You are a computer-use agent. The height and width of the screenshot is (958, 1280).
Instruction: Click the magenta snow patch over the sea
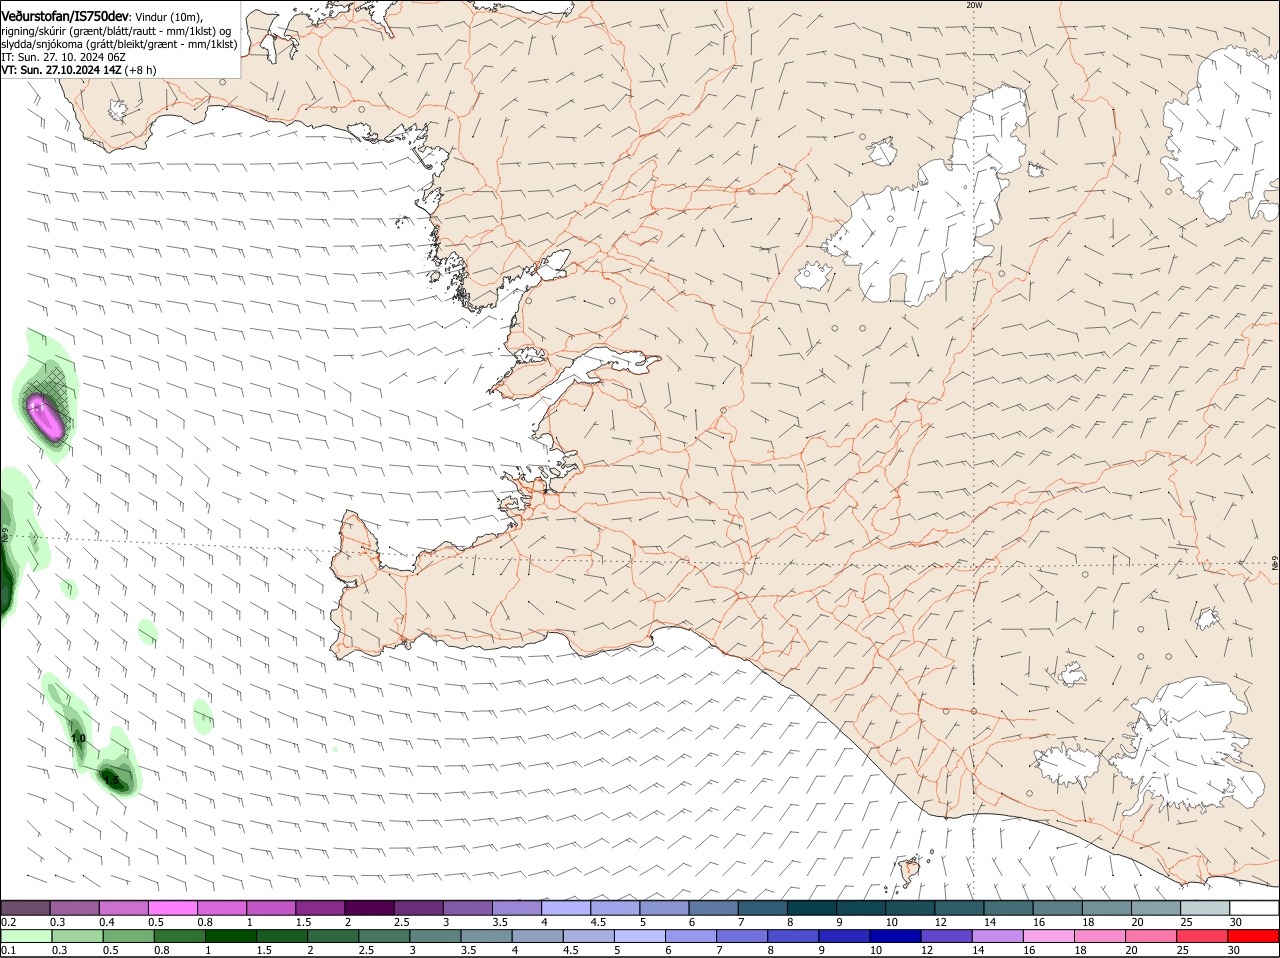point(46,416)
